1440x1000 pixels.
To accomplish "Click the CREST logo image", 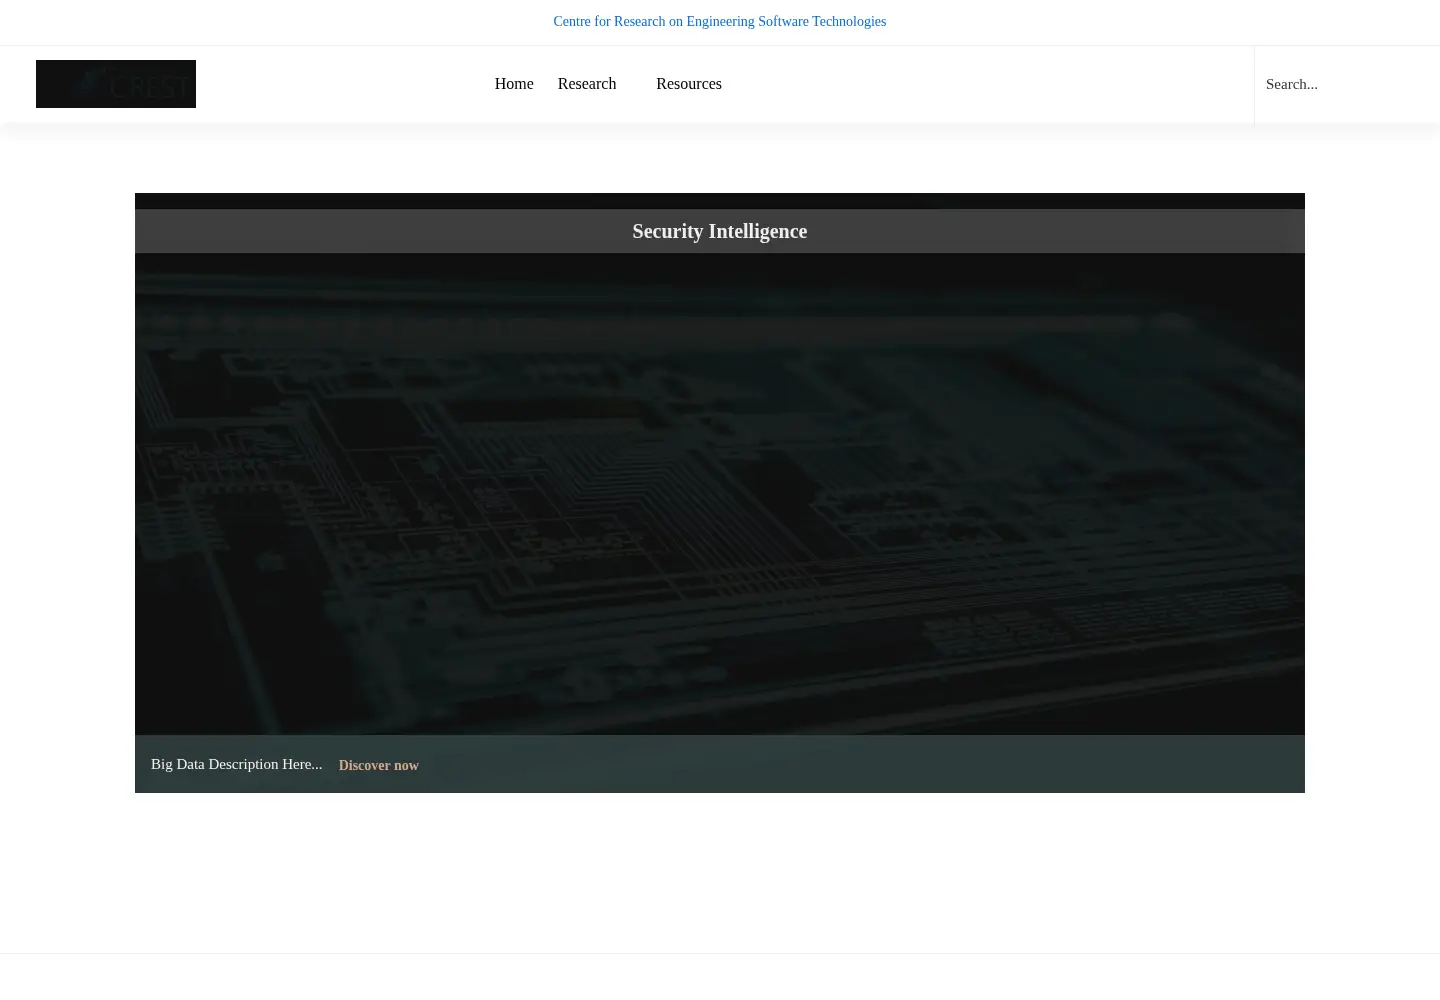I will click(116, 84).
